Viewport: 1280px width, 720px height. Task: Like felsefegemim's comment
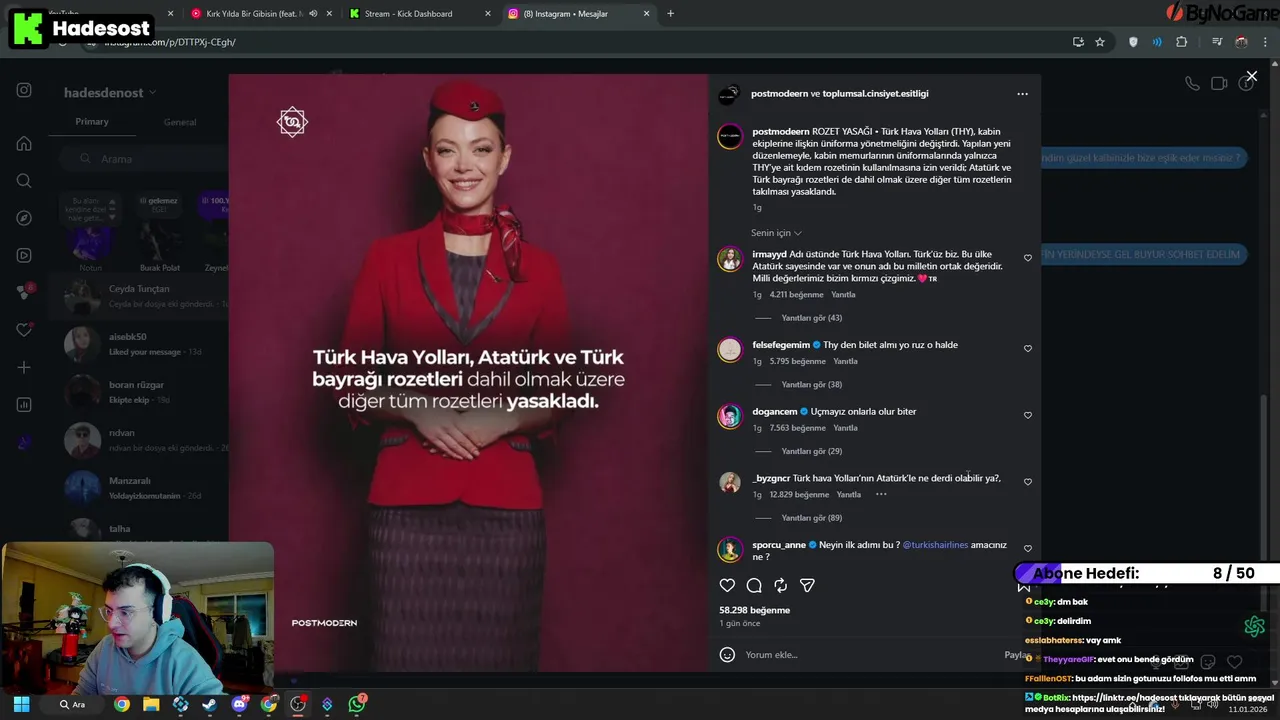pos(1027,349)
